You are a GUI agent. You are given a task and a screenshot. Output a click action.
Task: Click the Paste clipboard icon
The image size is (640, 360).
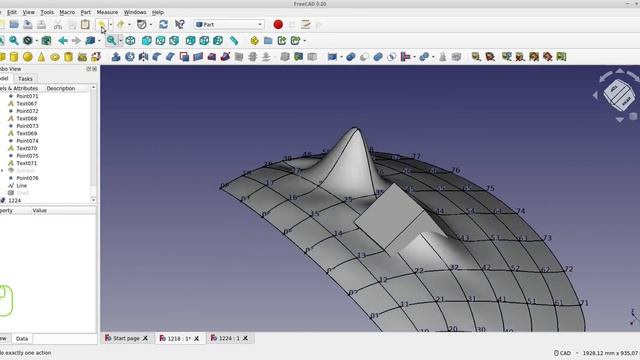click(85, 24)
